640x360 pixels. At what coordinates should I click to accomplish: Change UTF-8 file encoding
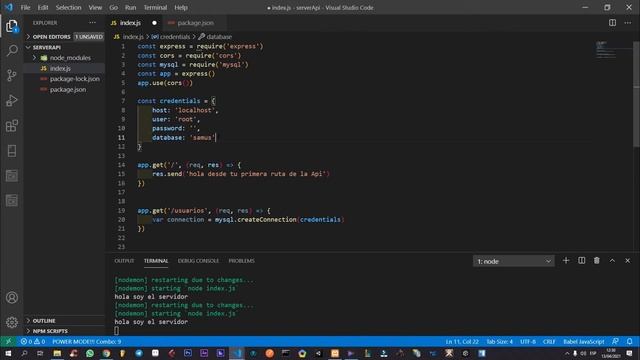(x=528, y=341)
